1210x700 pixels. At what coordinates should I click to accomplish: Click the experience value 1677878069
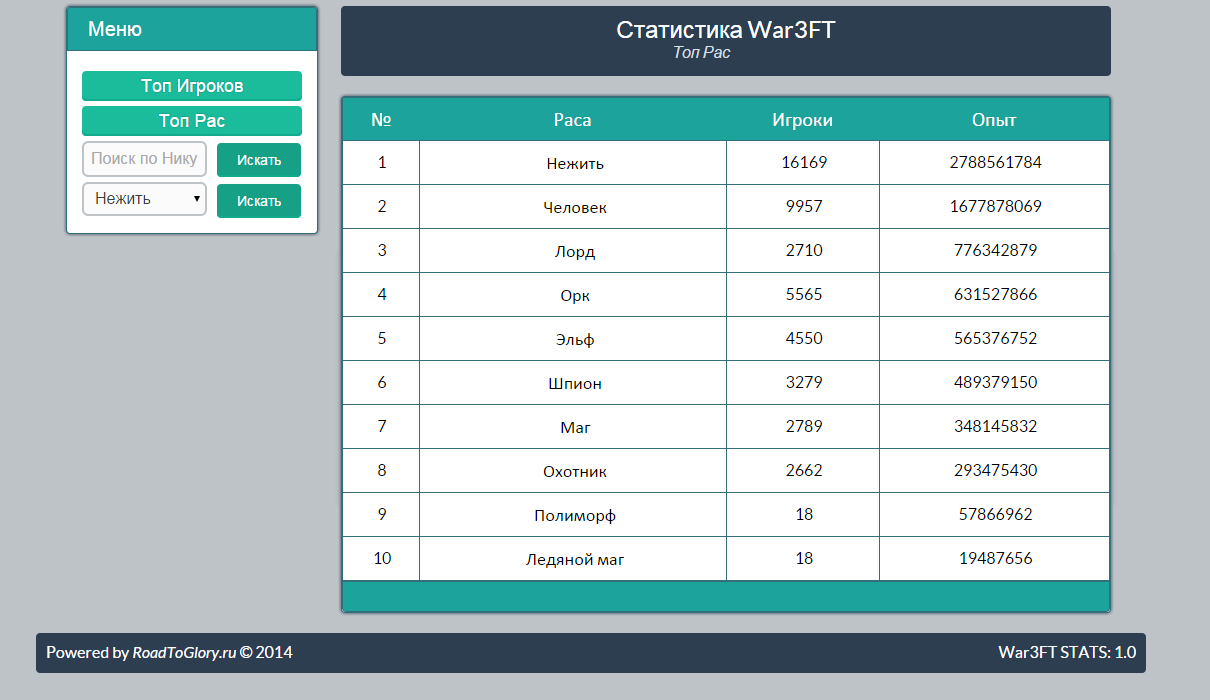pos(995,206)
